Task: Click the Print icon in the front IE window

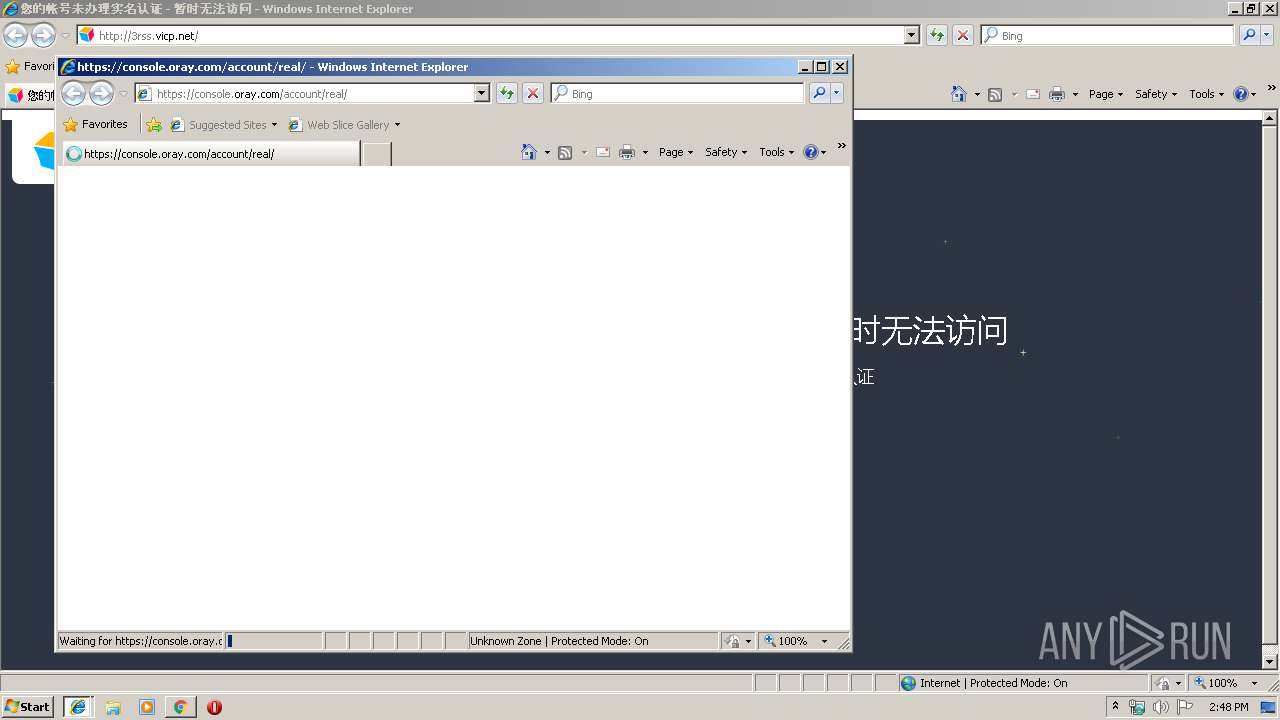Action: coord(627,152)
